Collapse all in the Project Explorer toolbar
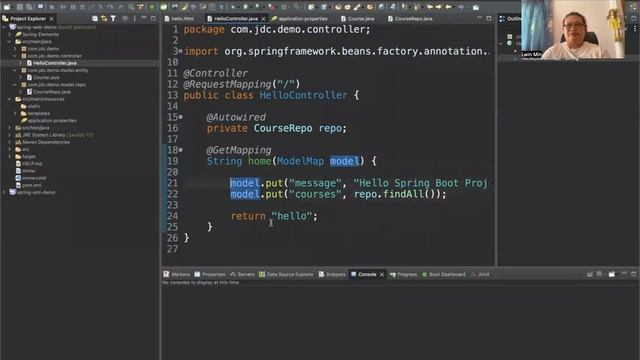The height and width of the screenshot is (360, 640). [x=95, y=19]
